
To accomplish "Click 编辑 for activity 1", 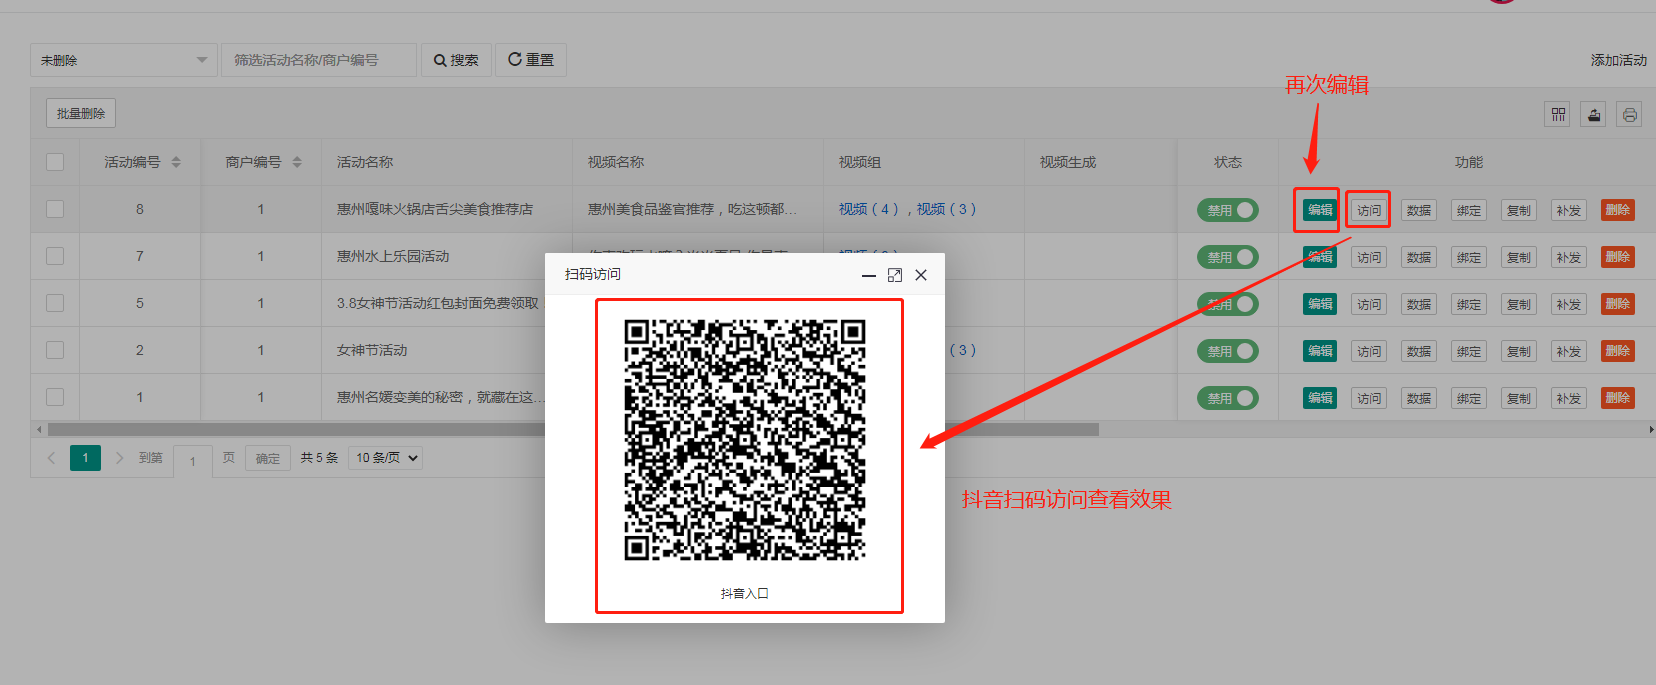I will (x=1320, y=398).
